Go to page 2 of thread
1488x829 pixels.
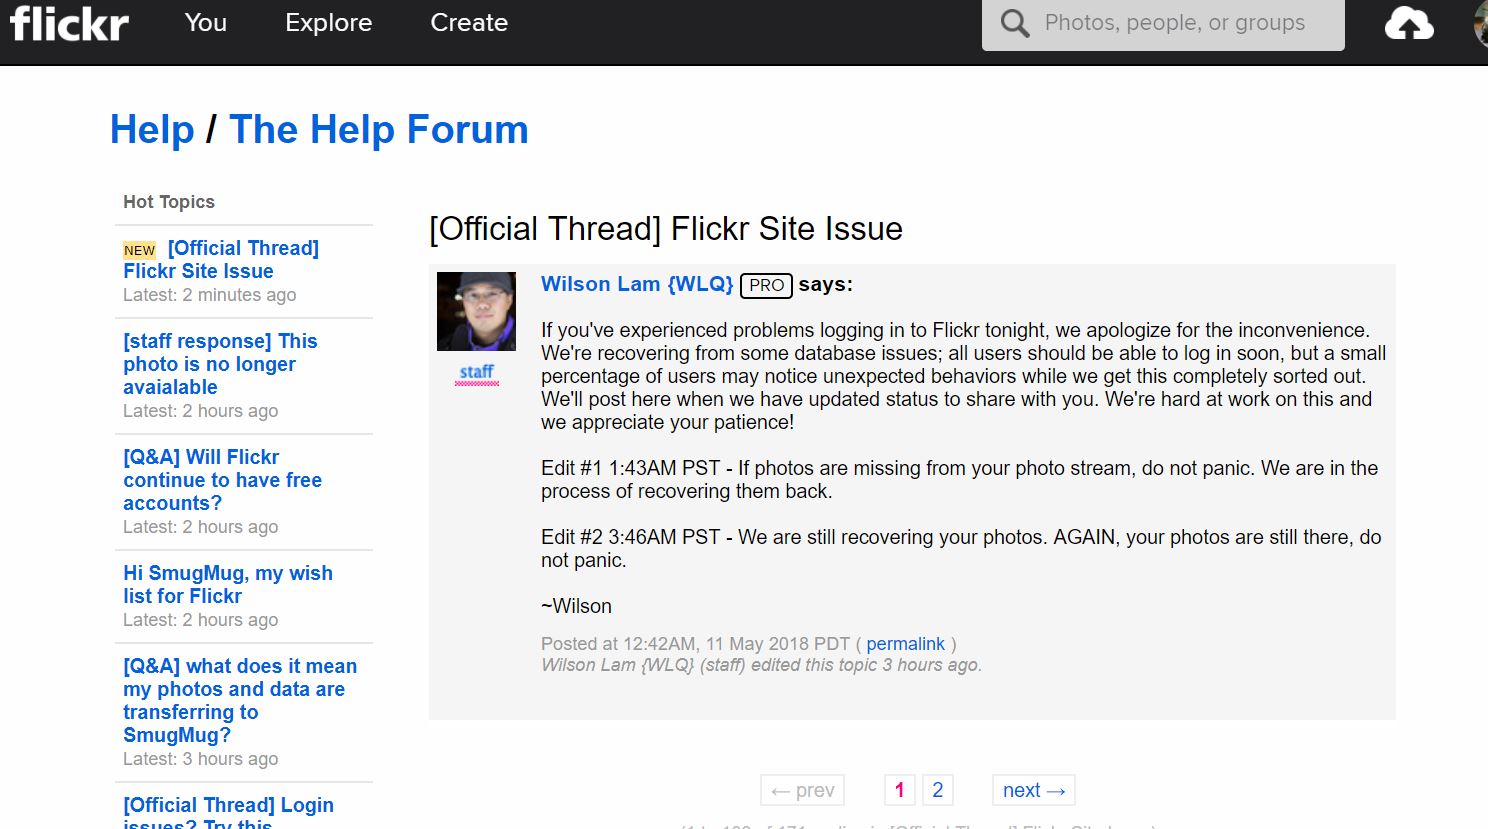[937, 790]
